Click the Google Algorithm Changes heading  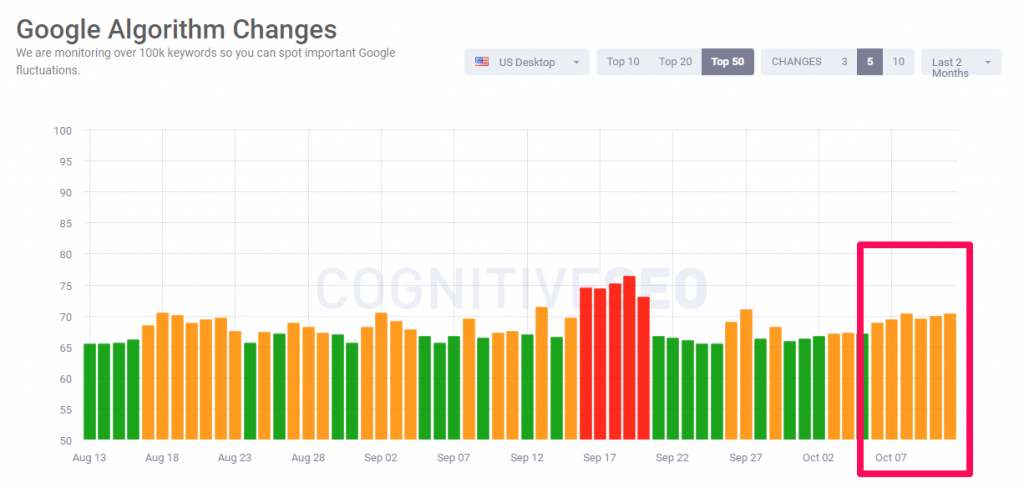(176, 29)
